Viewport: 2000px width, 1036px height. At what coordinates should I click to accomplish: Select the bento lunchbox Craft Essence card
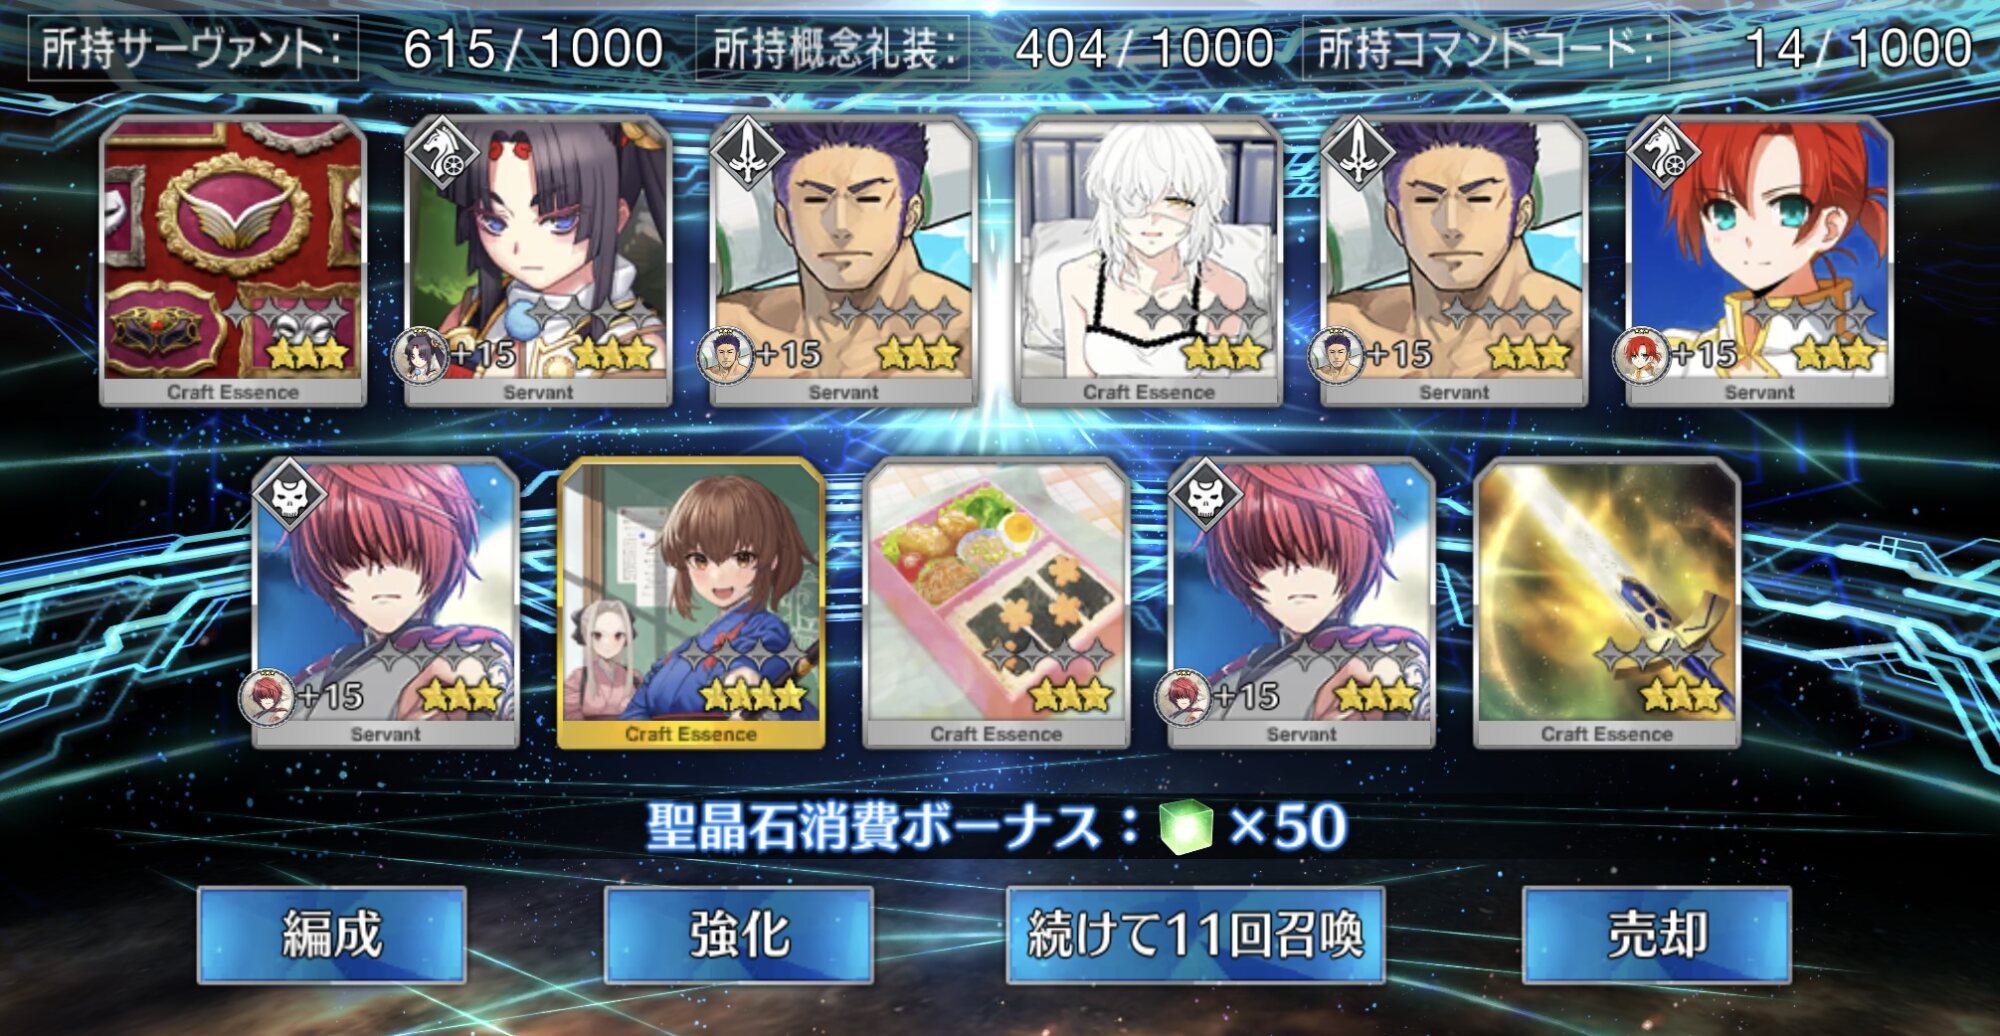[x=996, y=604]
